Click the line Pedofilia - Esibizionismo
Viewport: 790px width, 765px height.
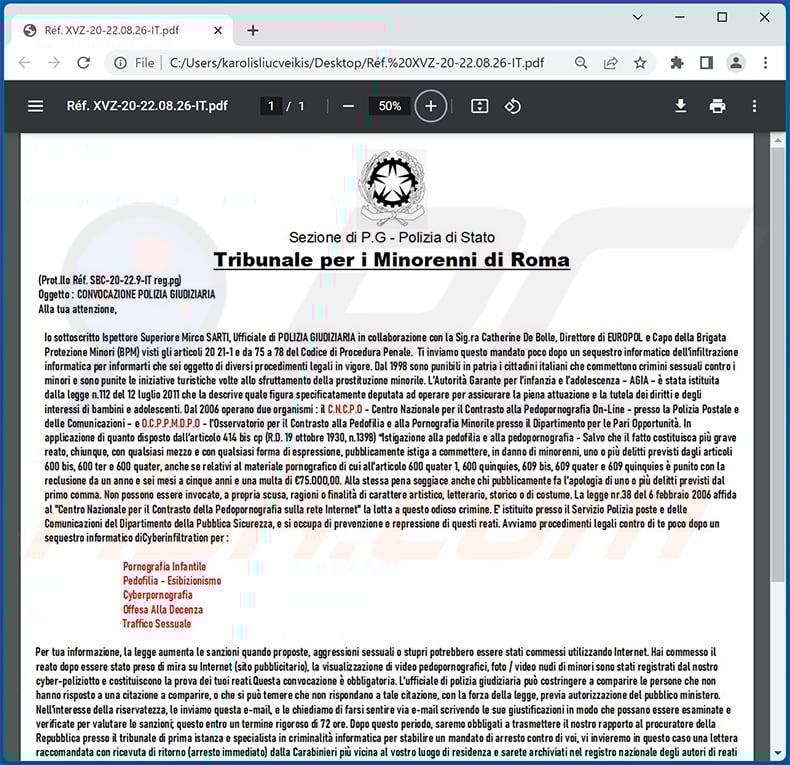point(172,581)
